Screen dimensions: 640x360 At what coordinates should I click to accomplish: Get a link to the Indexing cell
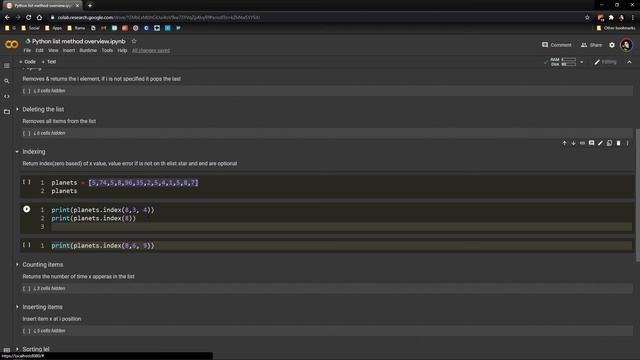coord(582,143)
